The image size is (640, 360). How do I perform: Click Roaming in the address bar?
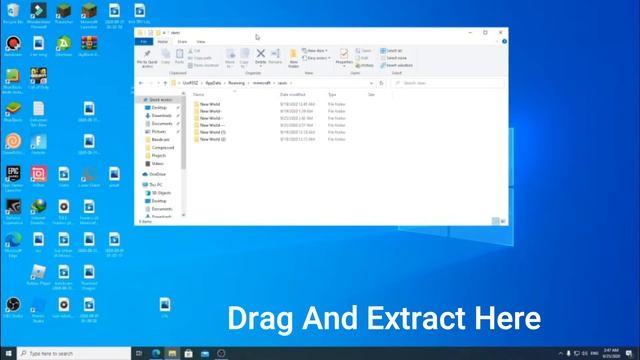click(236, 83)
